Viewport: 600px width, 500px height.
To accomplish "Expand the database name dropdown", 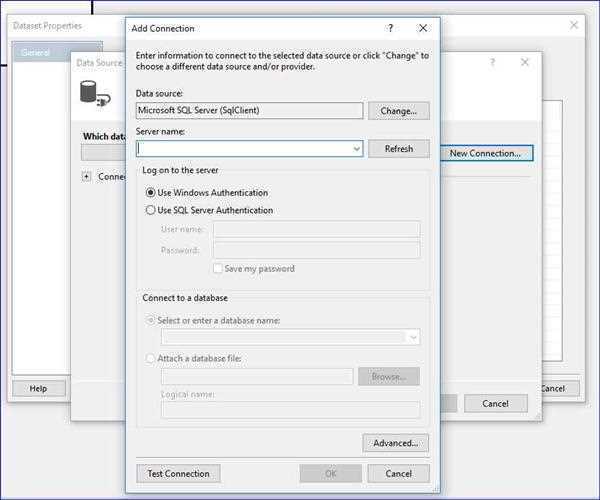I will [x=413, y=338].
